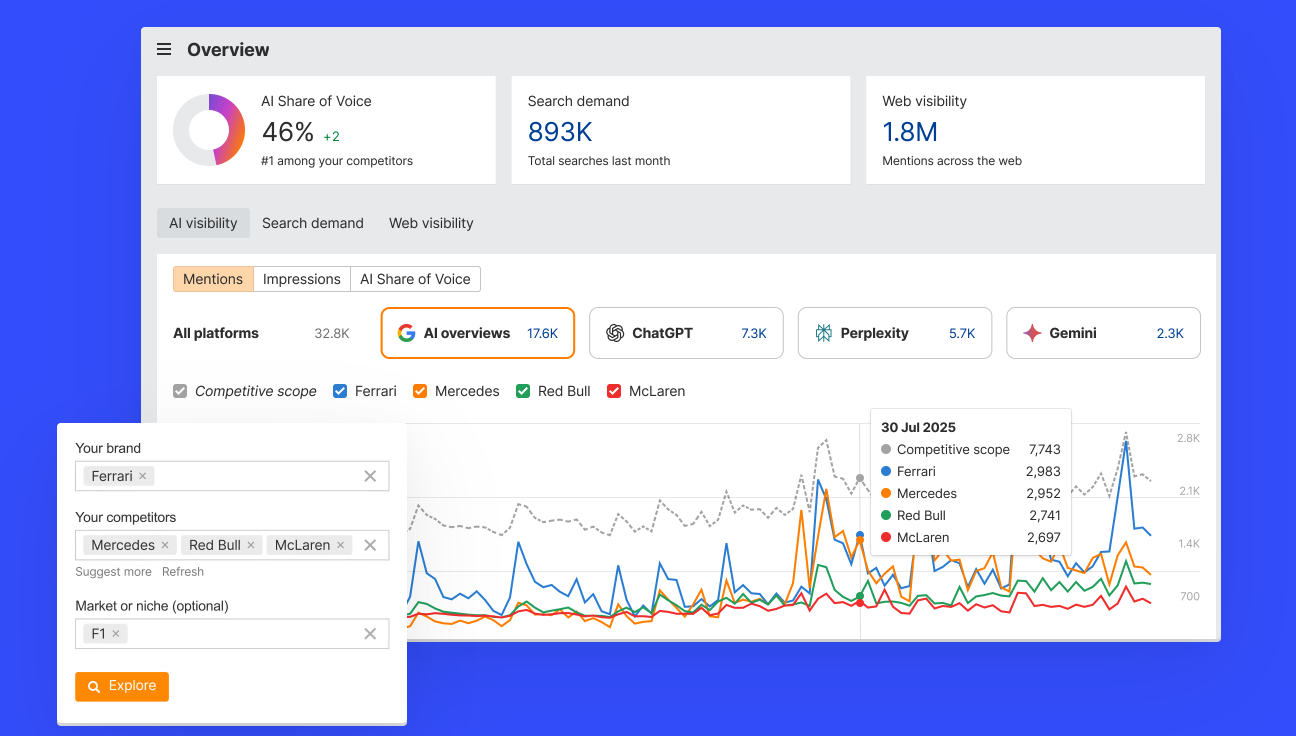1296x736 pixels.
Task: Remove the Ferrari brand tag
Action: 143,476
